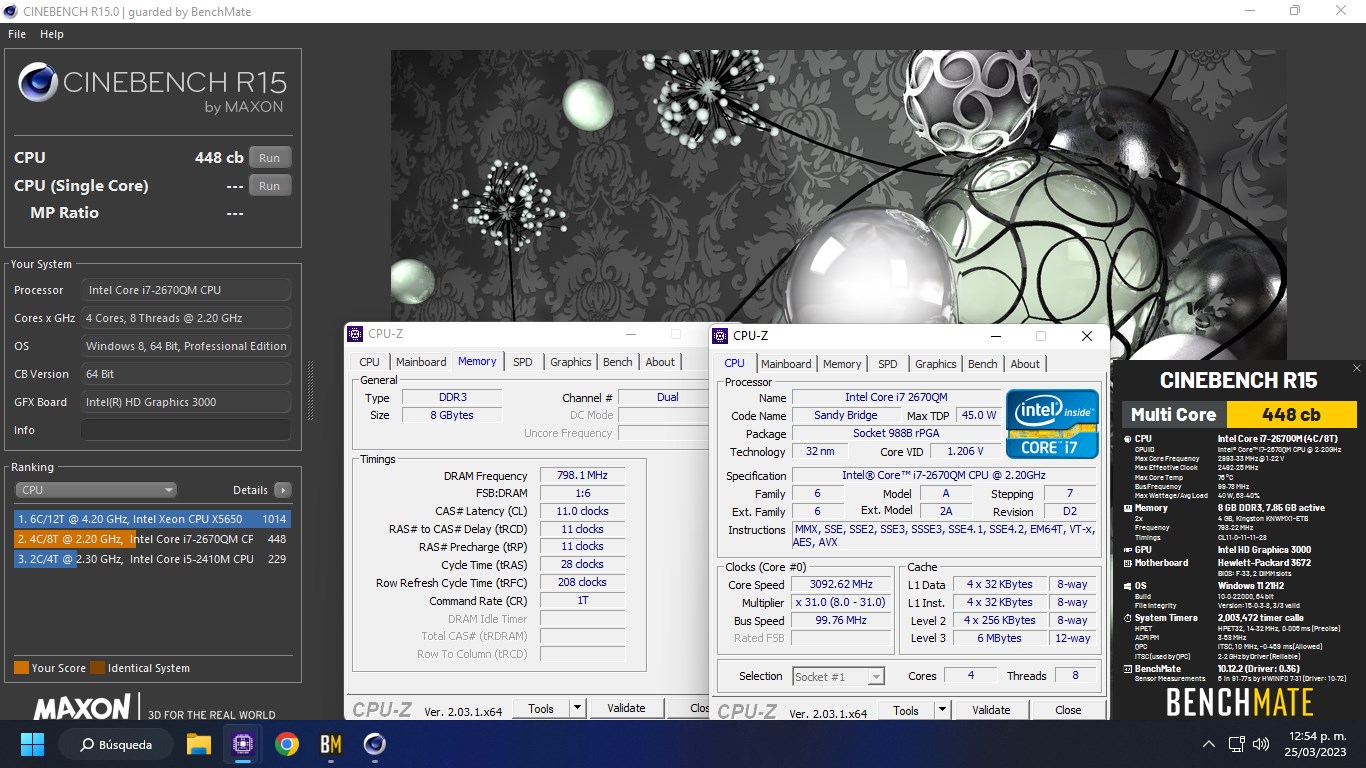Click the Motherboard icon in the BenchMate panel
1366x768 pixels.
tap(1127, 563)
